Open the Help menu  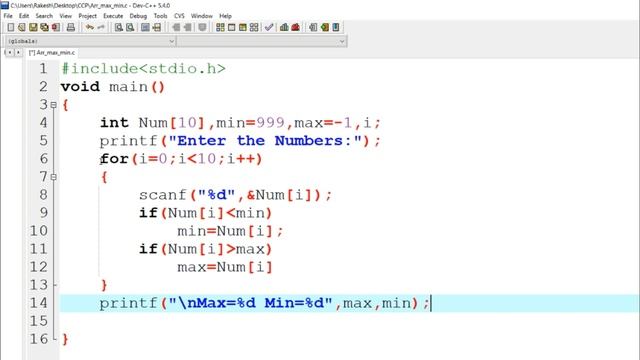tap(225, 16)
